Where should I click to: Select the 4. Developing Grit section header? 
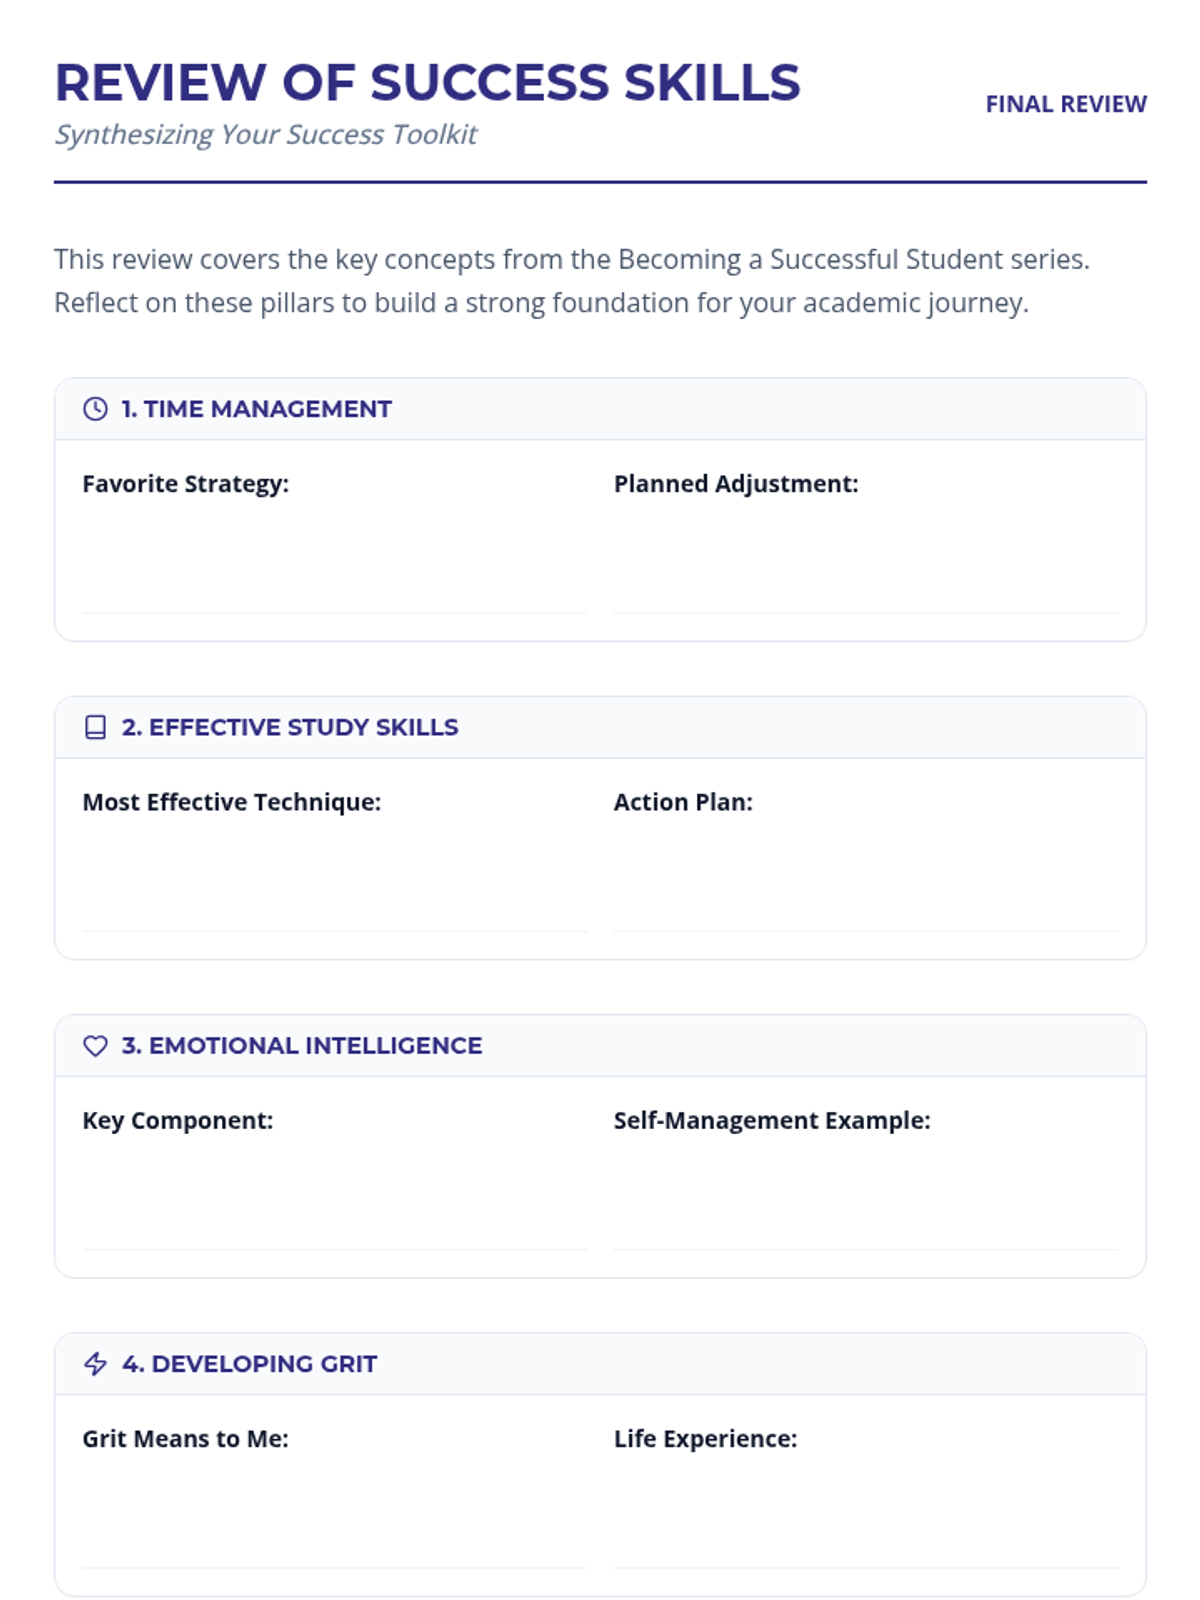pyautogui.click(x=250, y=1364)
